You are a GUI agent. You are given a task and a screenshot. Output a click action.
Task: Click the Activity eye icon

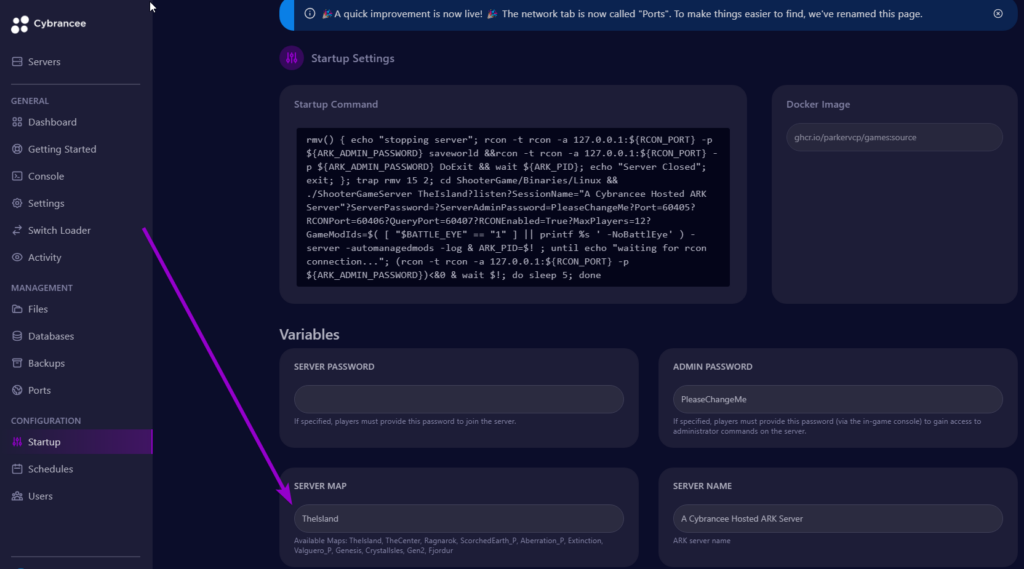(17, 257)
